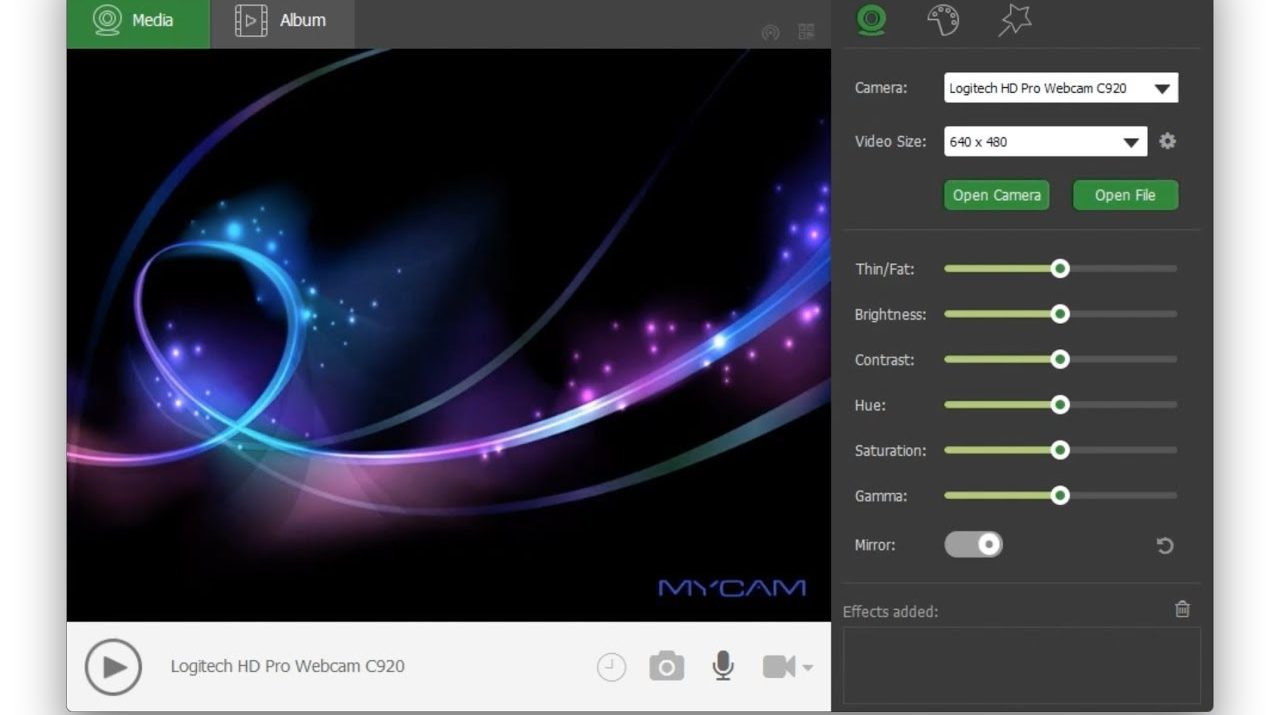Click the microphone icon

pyautogui.click(x=723, y=666)
